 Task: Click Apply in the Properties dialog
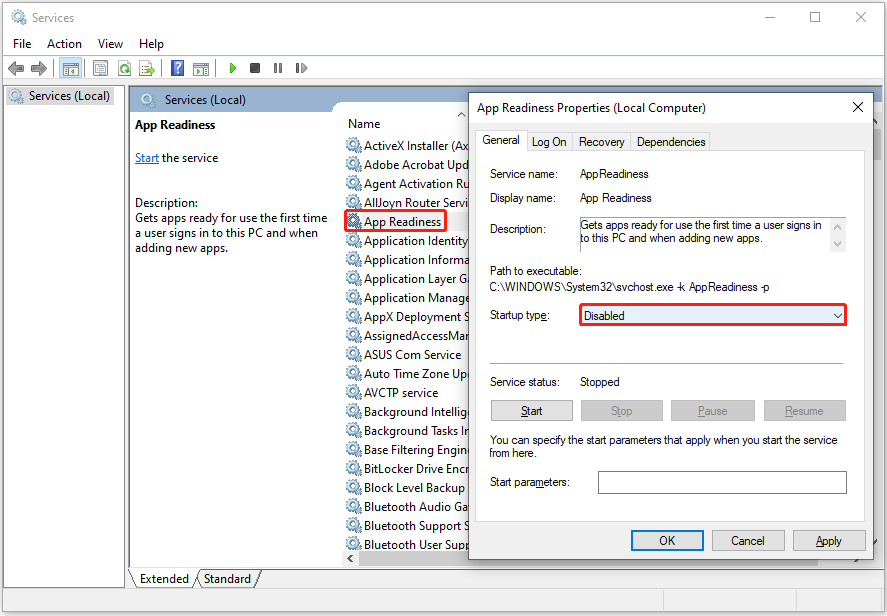click(829, 540)
